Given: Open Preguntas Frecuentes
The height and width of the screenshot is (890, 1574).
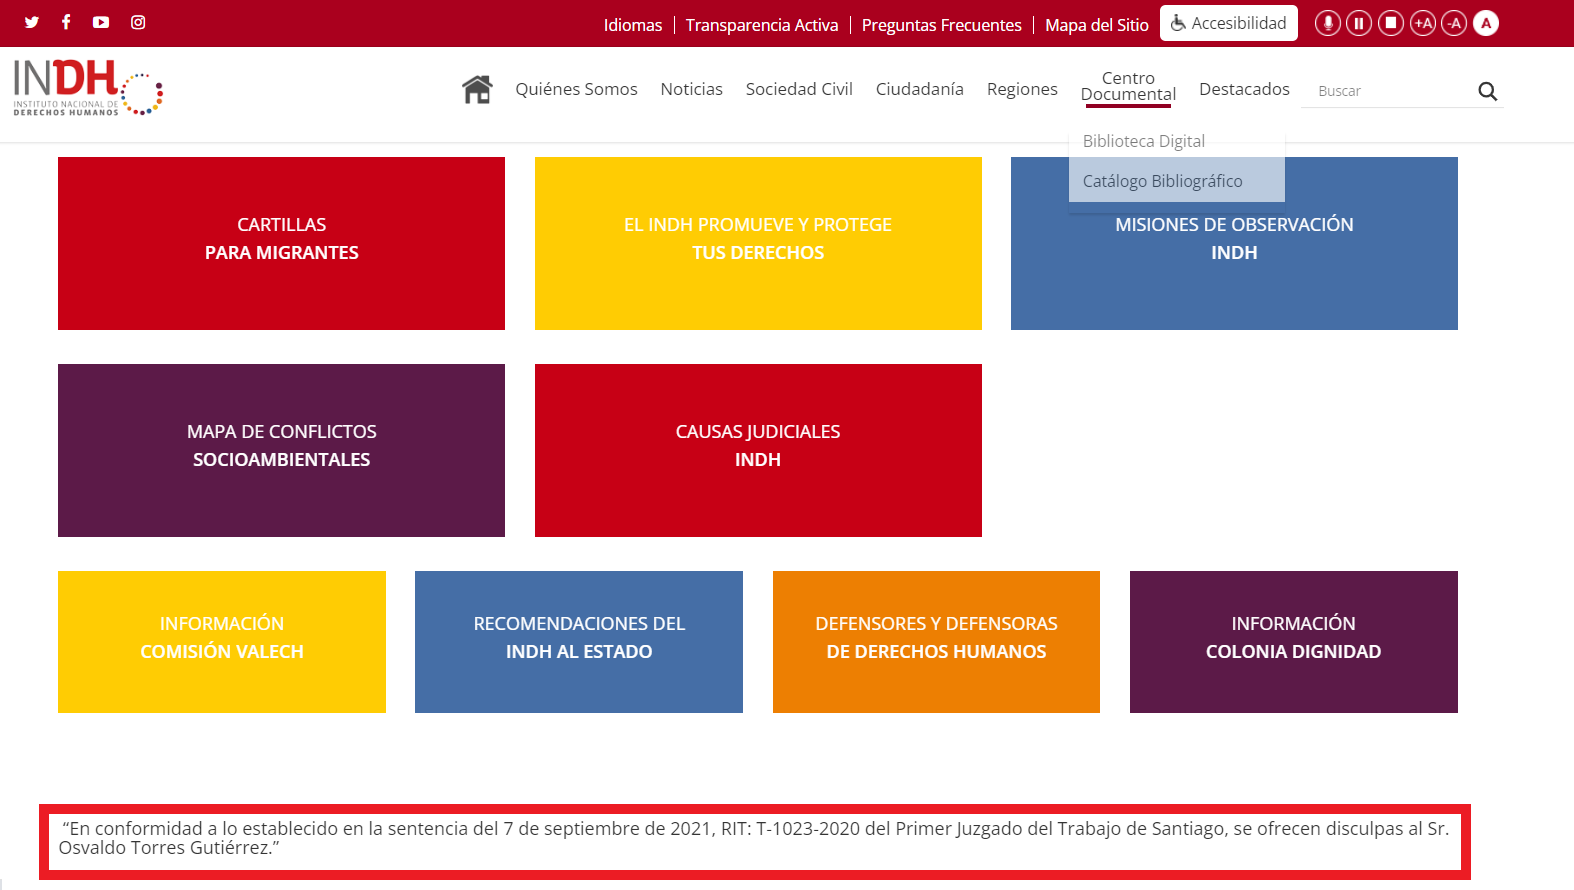Looking at the screenshot, I should coord(942,25).
